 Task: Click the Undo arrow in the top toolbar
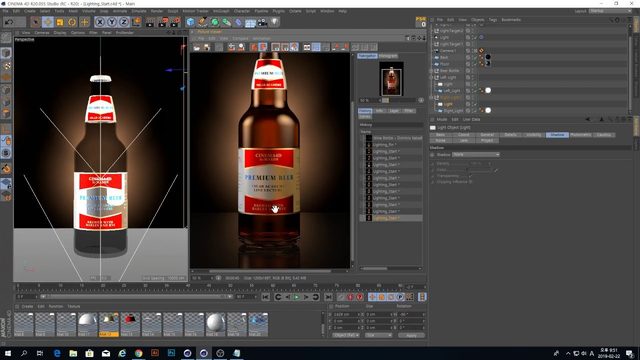tap(9, 22)
